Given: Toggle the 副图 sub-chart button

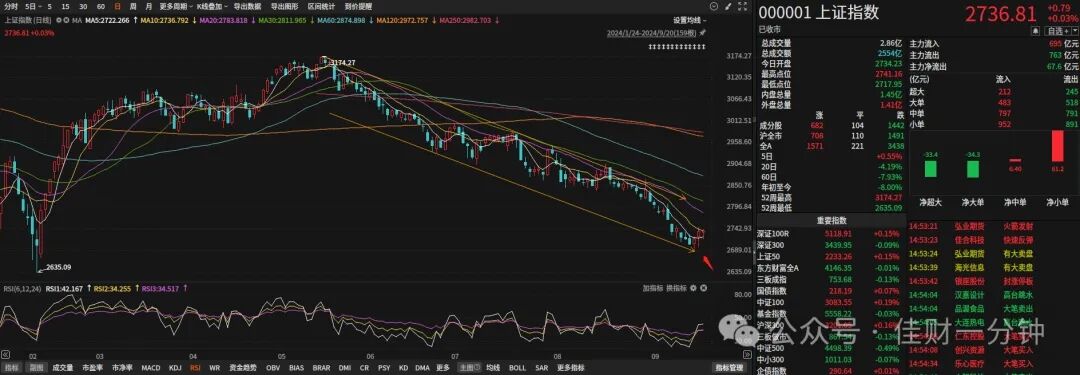Looking at the screenshot, I should pyautogui.click(x=35, y=368).
